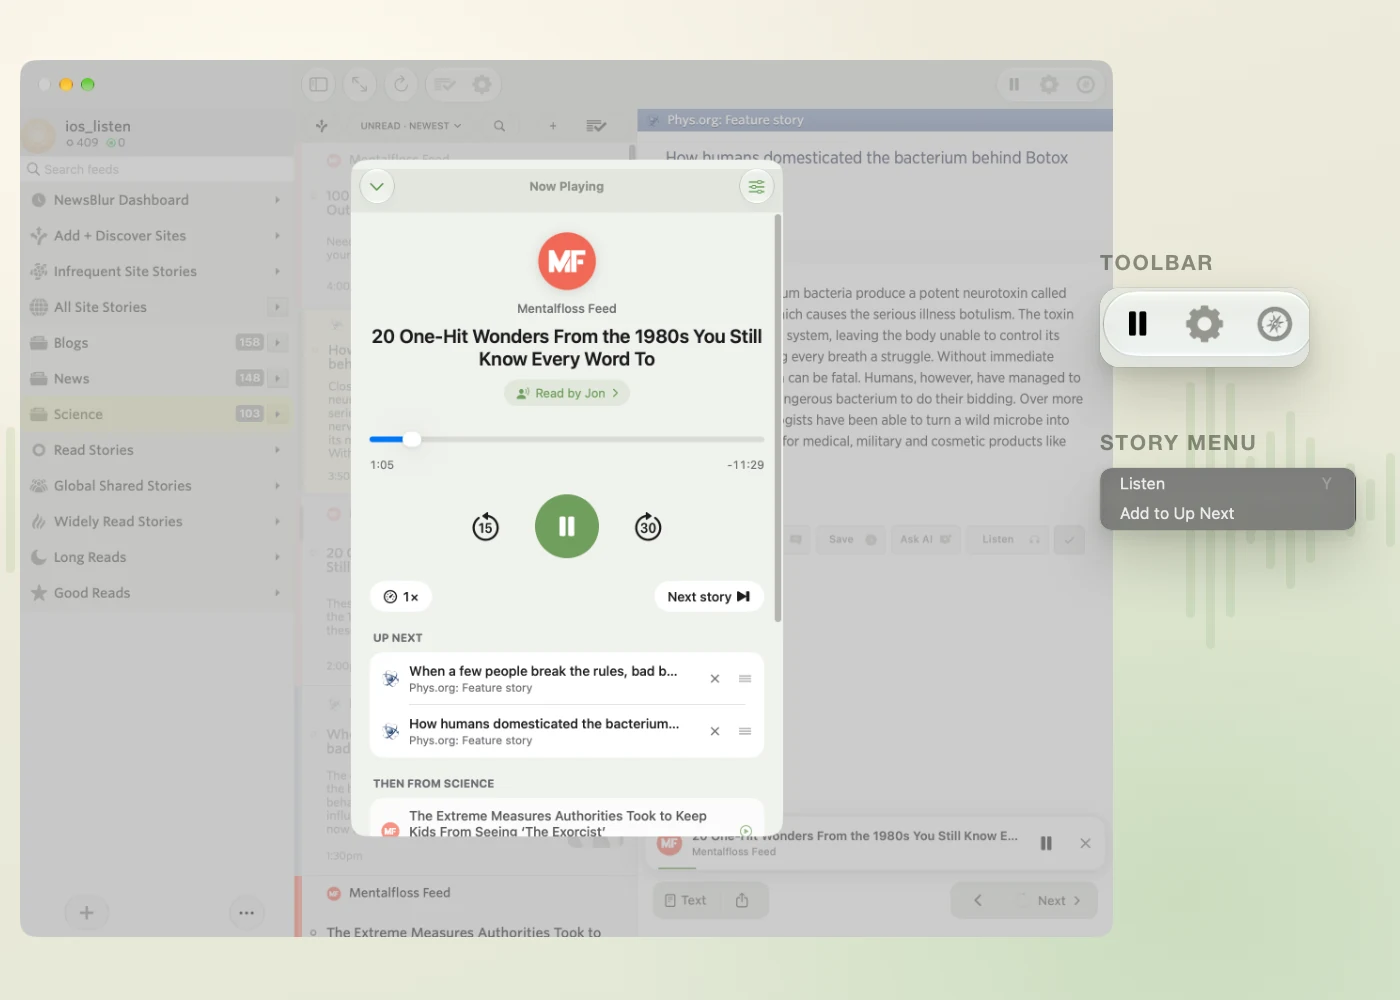
Task: Click the Ask AI button in the story bar
Action: pos(925,540)
